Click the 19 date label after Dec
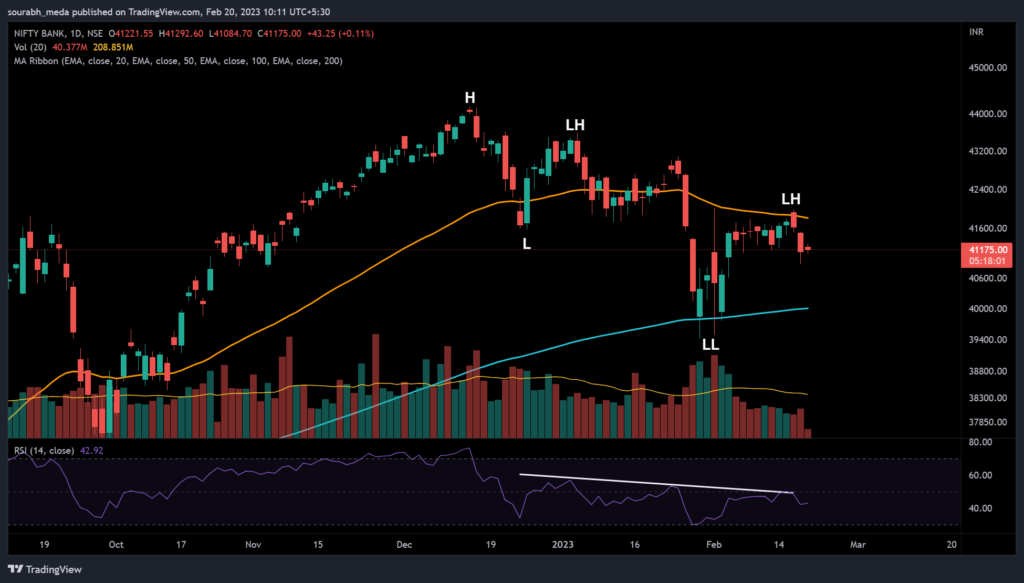The height and width of the screenshot is (583, 1024). (x=490, y=544)
